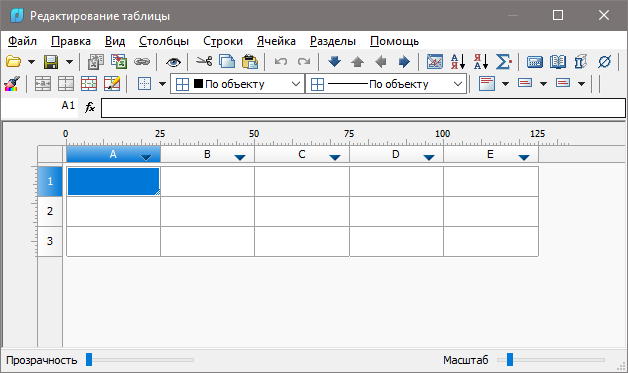This screenshot has height=373, width=628.
Task: Click the calculator icon in toolbar
Action: coord(535,62)
